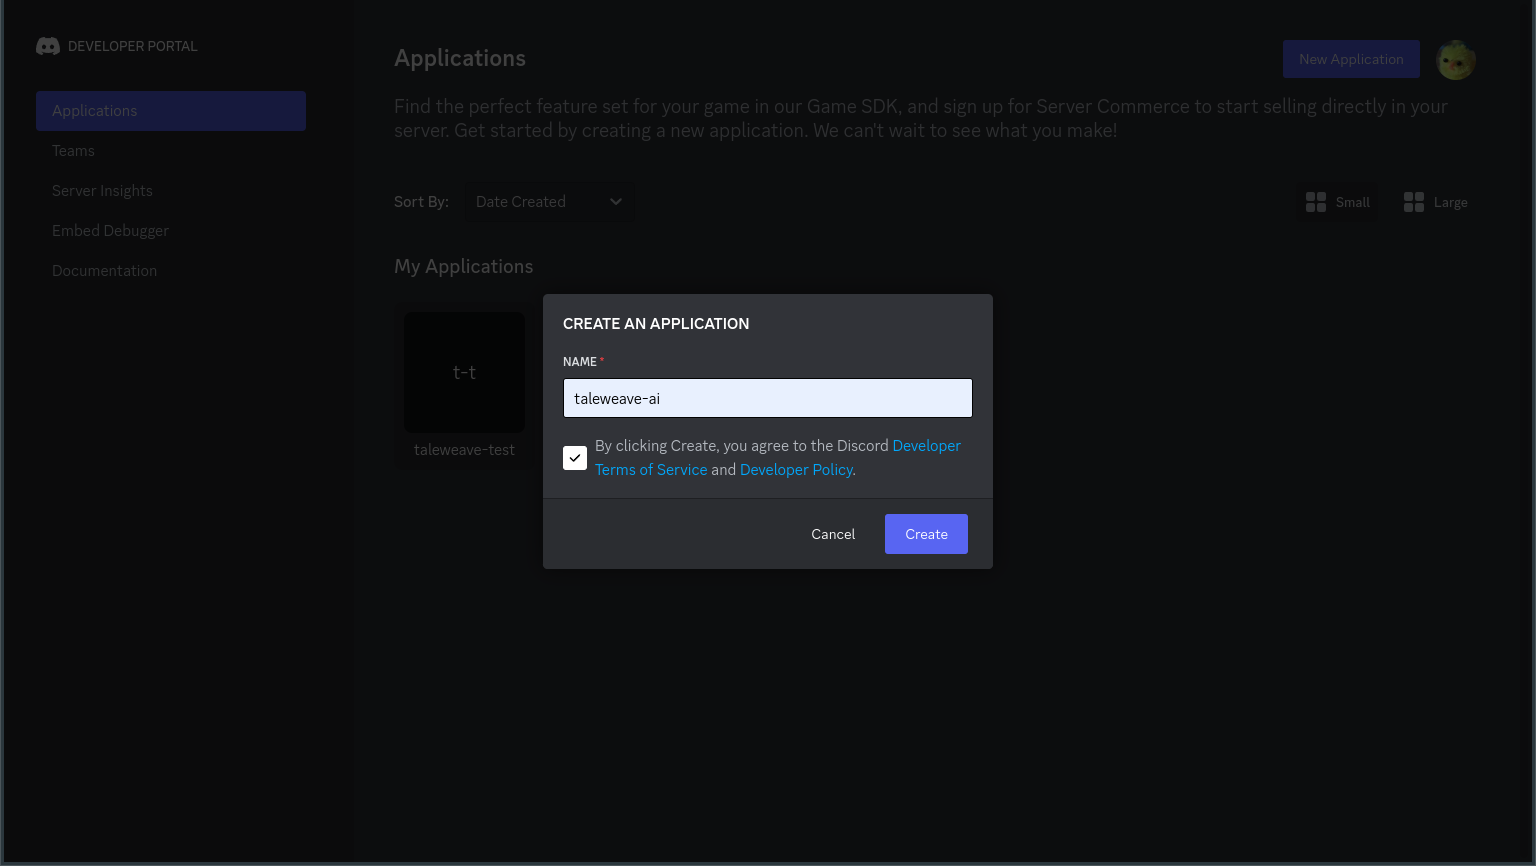The height and width of the screenshot is (866, 1536).
Task: Open Teams in the sidebar
Action: click(73, 151)
